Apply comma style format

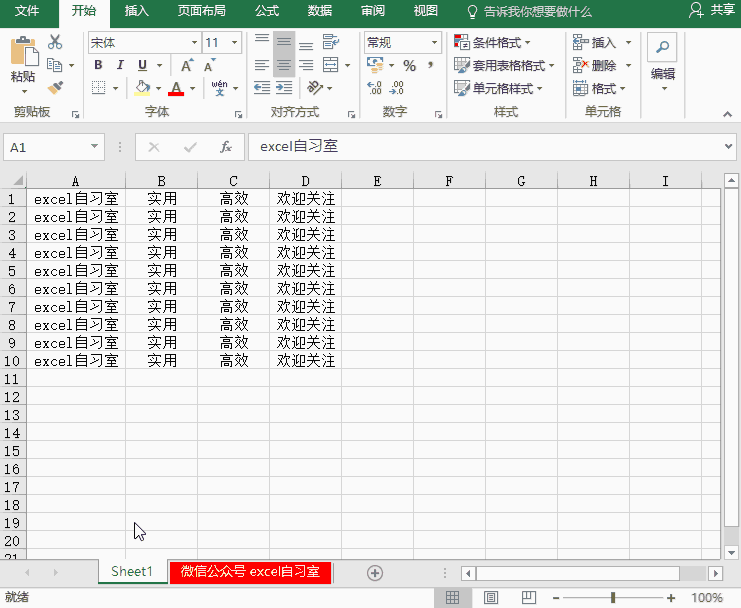pyautogui.click(x=431, y=65)
